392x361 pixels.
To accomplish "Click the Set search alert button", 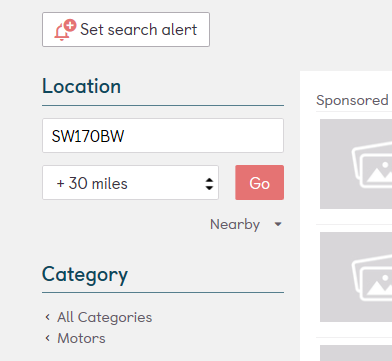I will click(x=126, y=30).
